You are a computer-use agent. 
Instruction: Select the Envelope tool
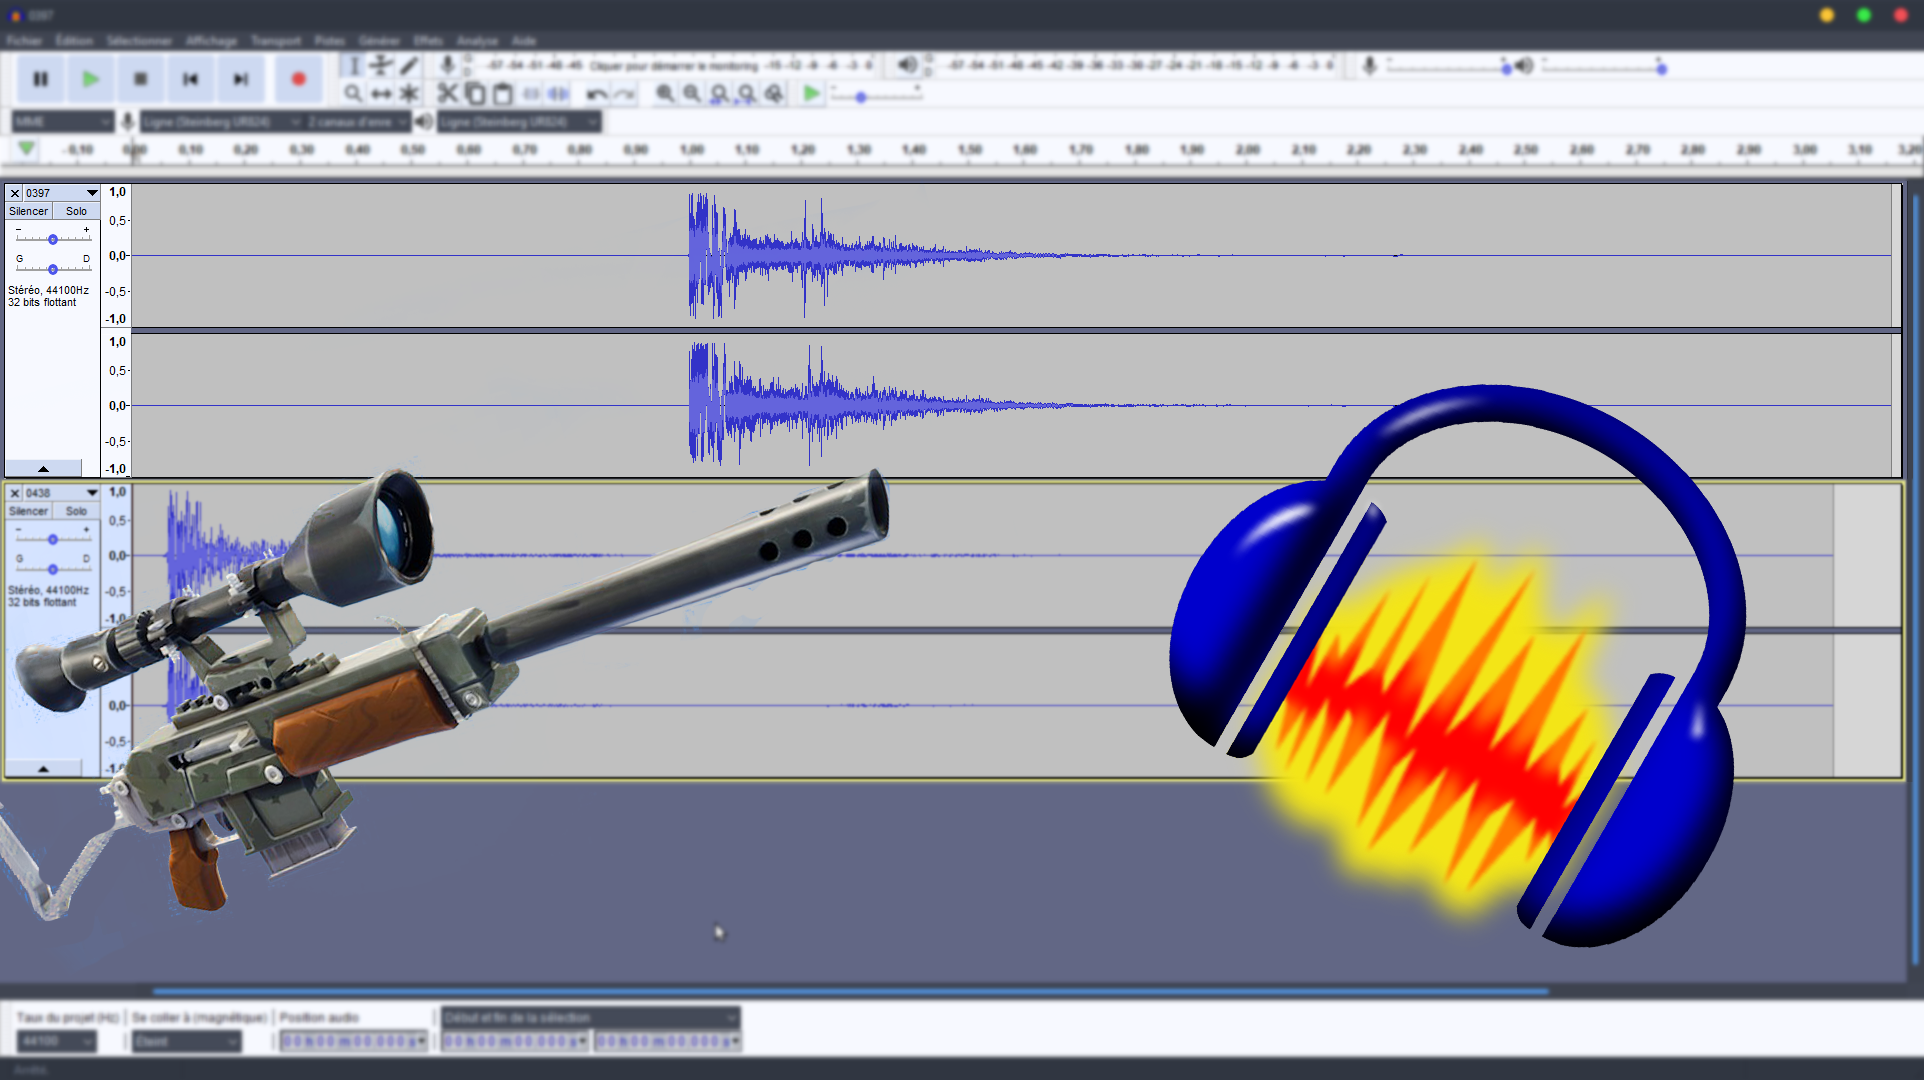[x=381, y=66]
